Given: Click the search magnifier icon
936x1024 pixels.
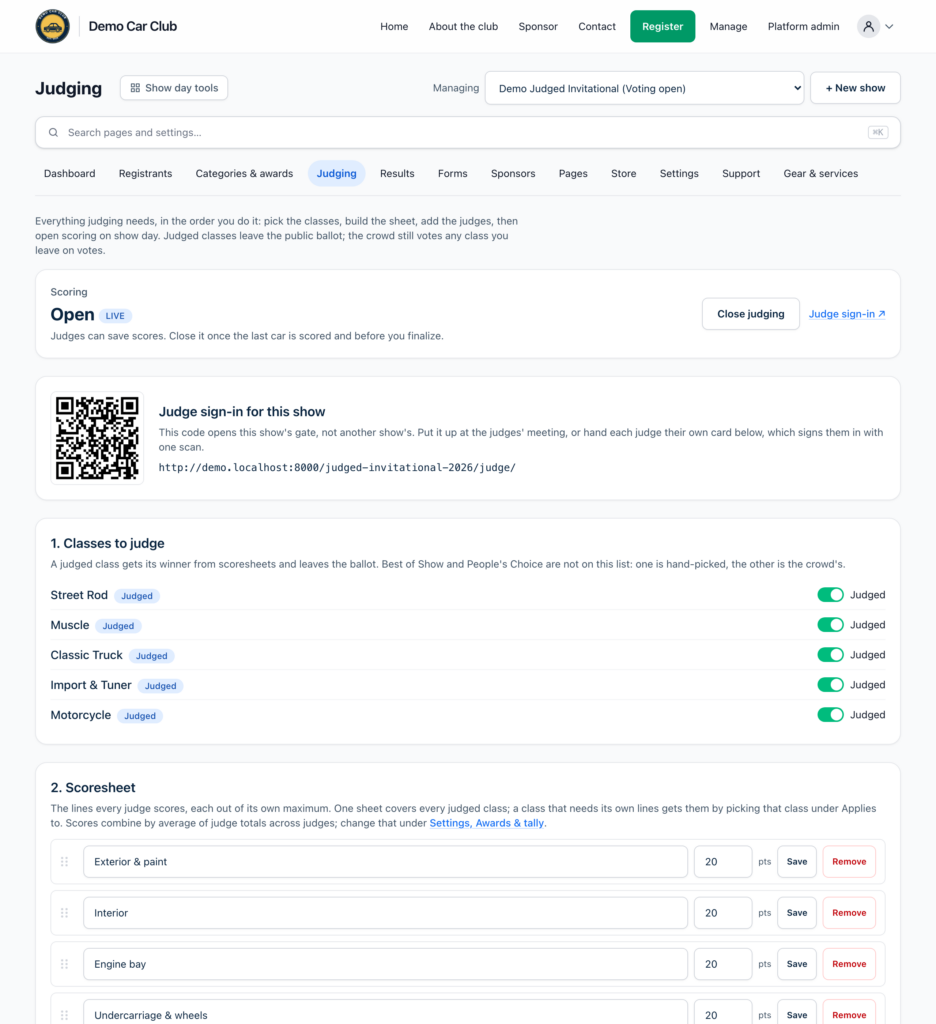Looking at the screenshot, I should tap(54, 133).
